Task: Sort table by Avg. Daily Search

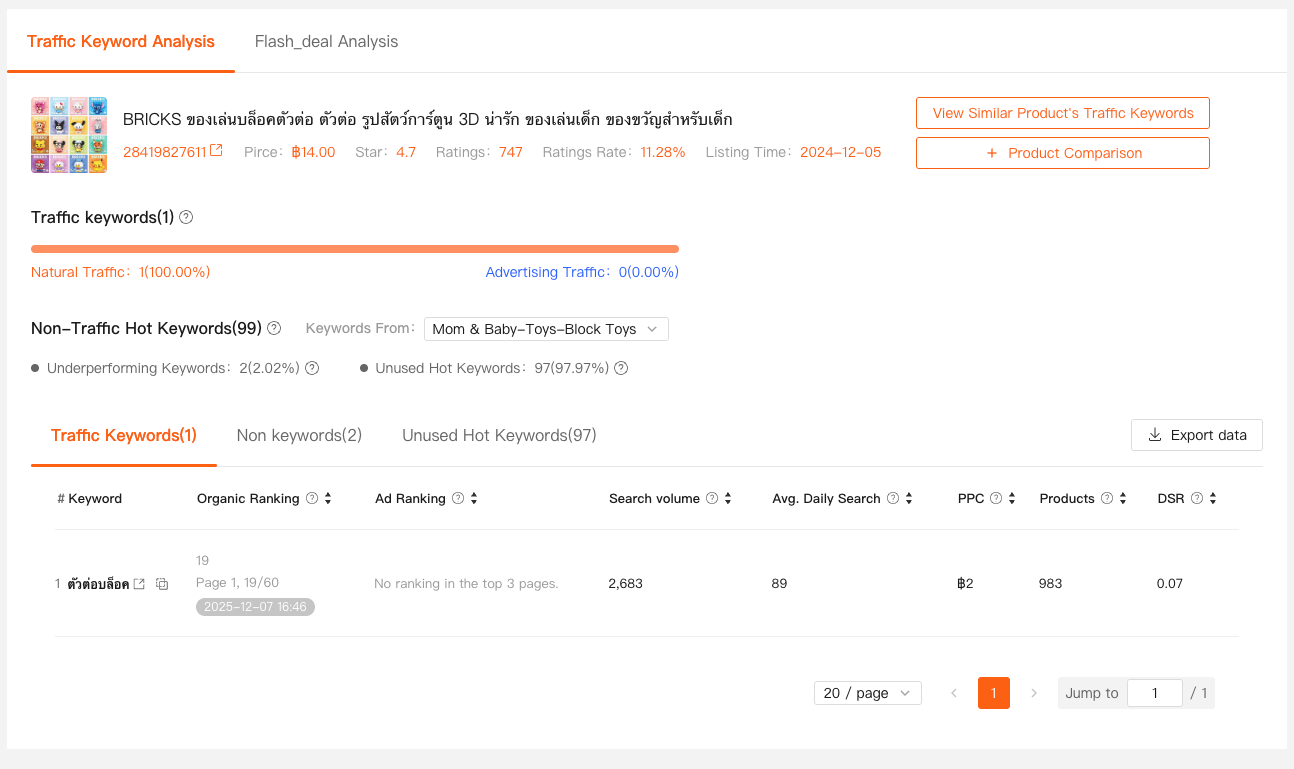Action: tap(909, 498)
